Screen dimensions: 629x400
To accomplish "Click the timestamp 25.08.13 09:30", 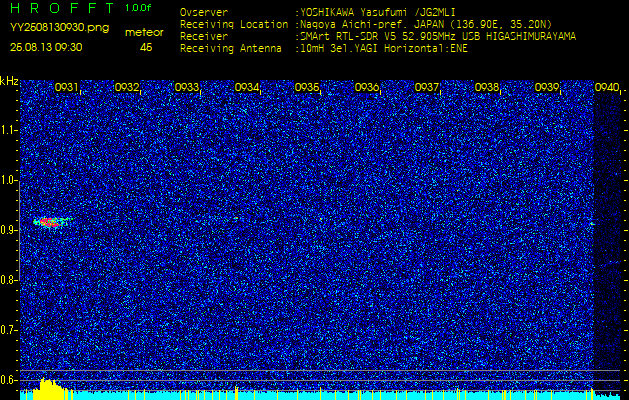I will [46, 47].
